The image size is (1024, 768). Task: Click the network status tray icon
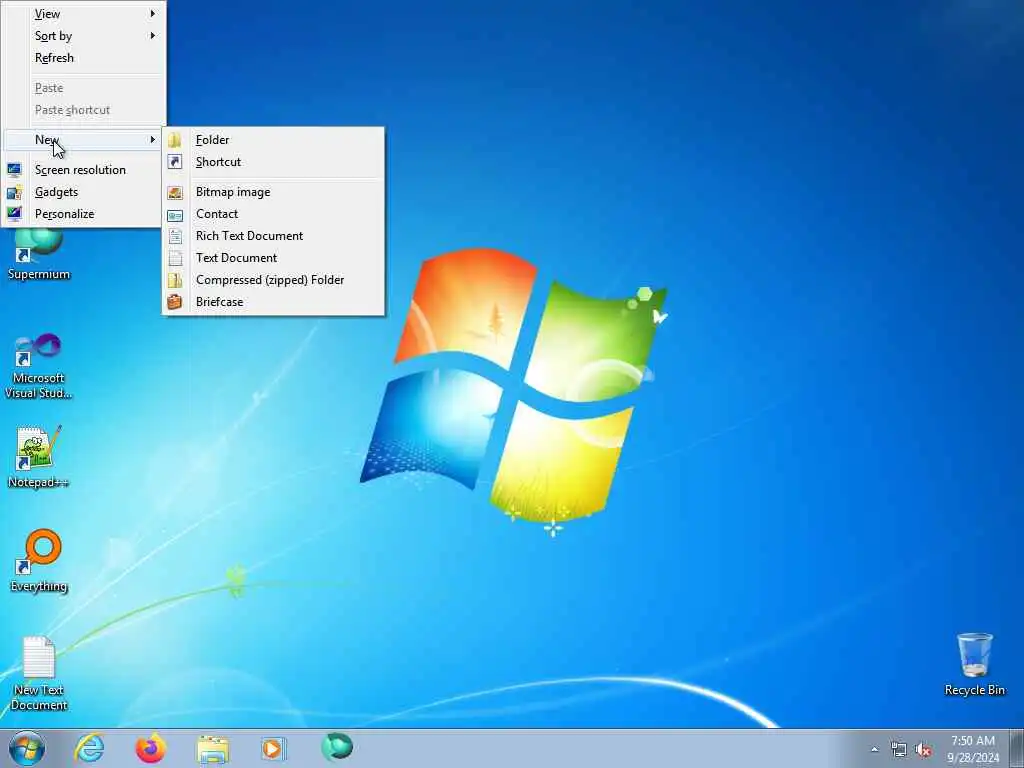click(899, 750)
